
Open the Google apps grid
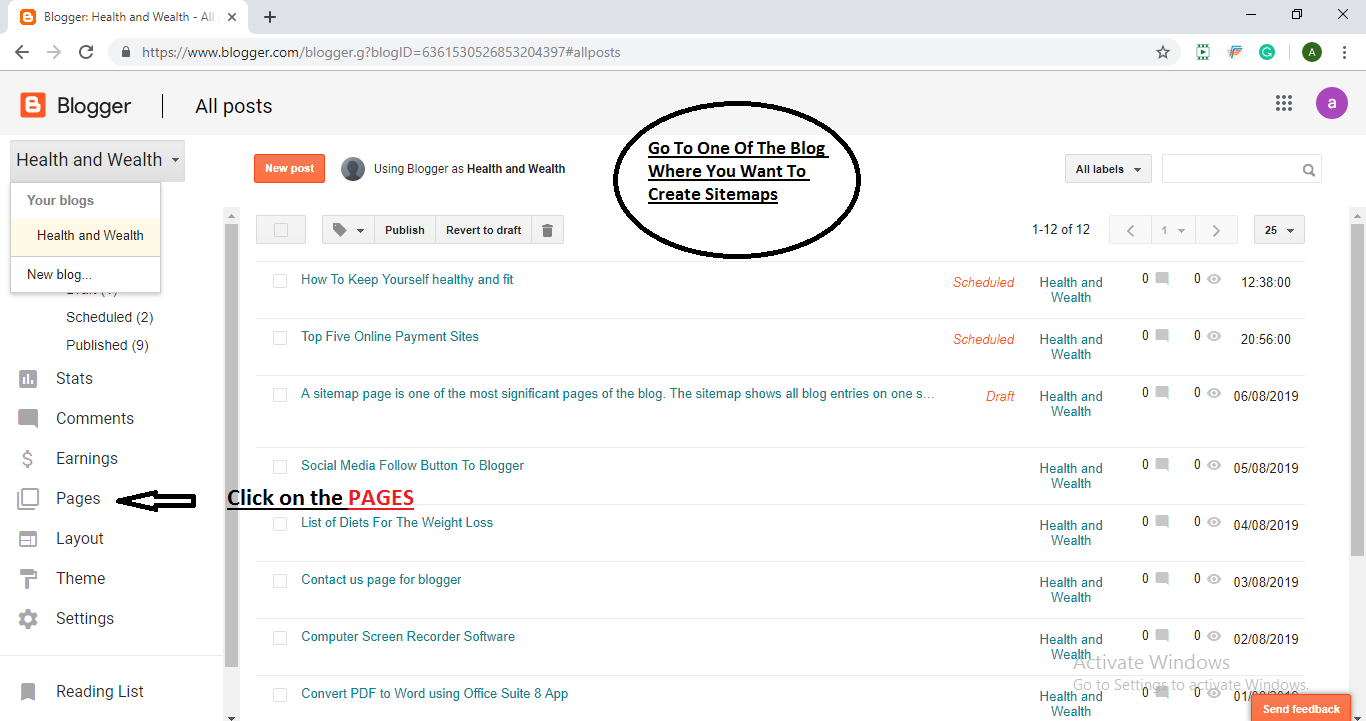[x=1284, y=103]
